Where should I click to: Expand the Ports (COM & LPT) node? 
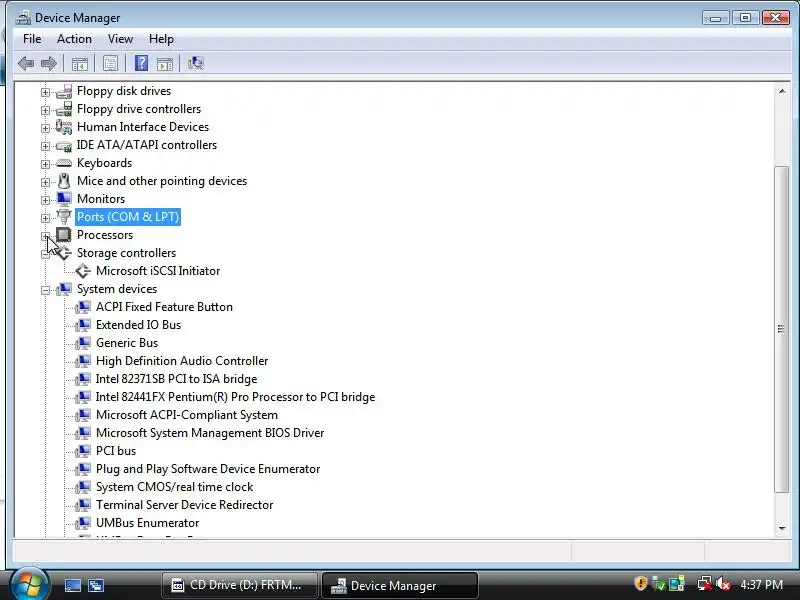pyautogui.click(x=45, y=218)
